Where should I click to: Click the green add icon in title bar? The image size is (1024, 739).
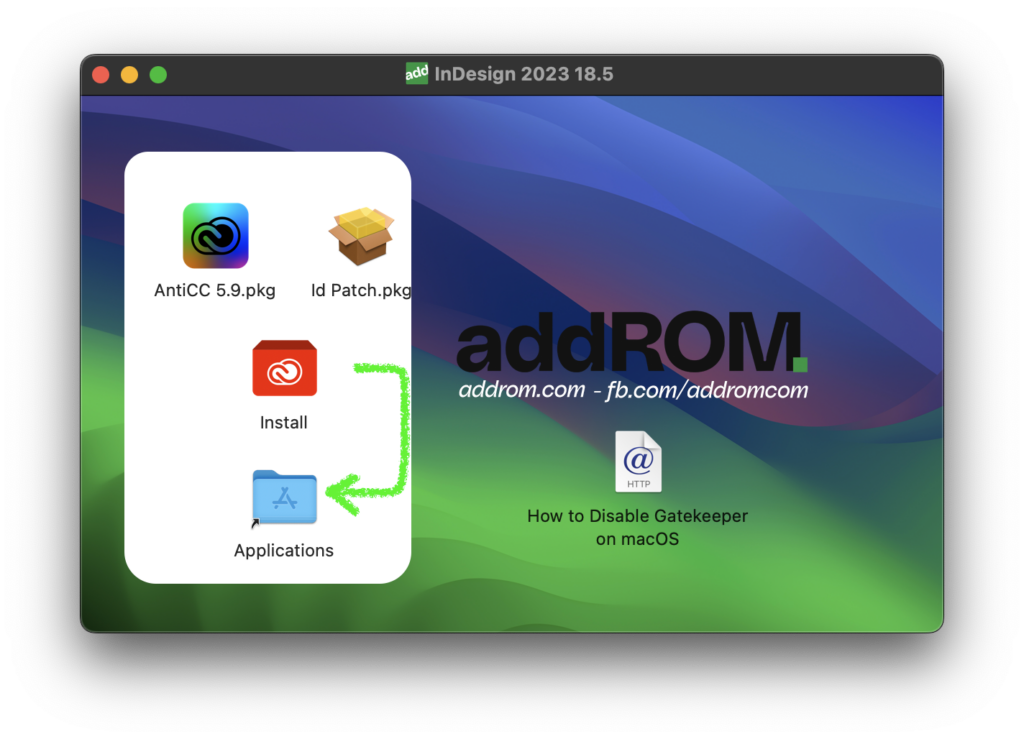click(417, 74)
